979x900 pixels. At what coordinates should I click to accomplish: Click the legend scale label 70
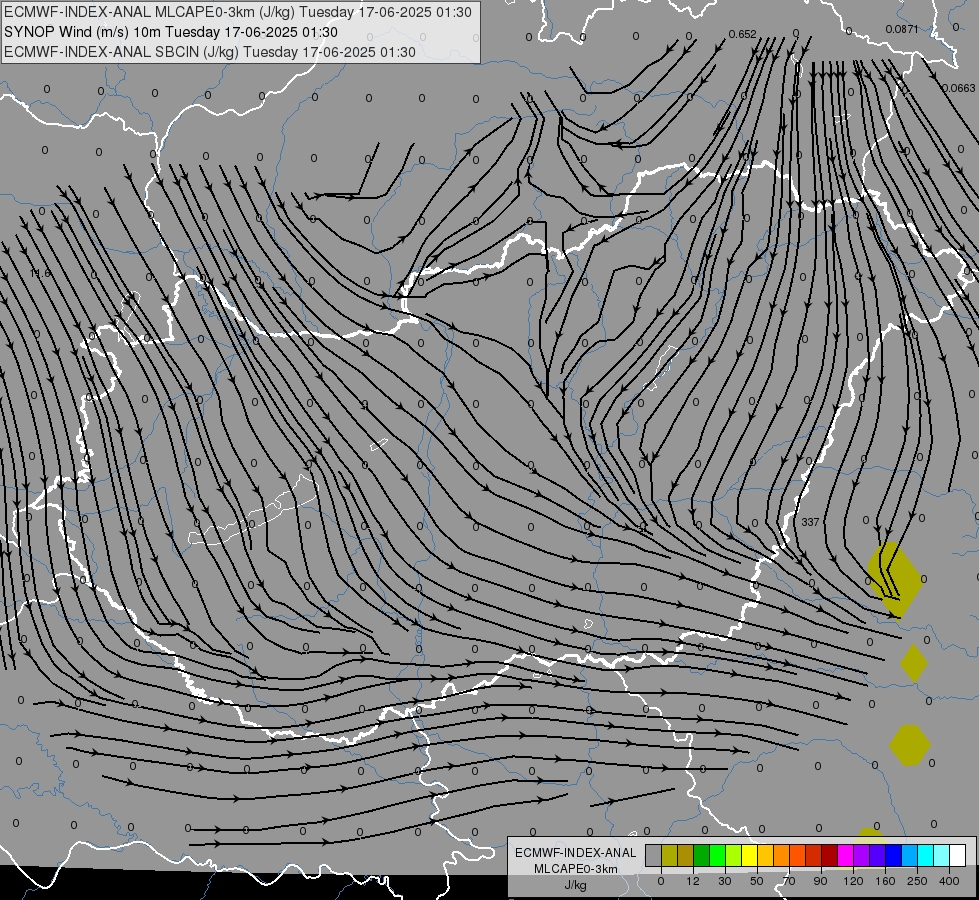[789, 881]
